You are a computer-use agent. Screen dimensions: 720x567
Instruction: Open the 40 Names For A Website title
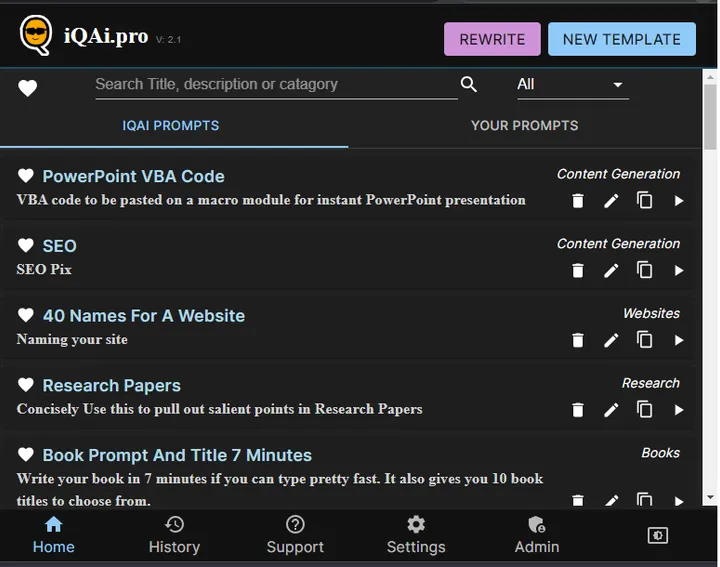click(x=144, y=316)
